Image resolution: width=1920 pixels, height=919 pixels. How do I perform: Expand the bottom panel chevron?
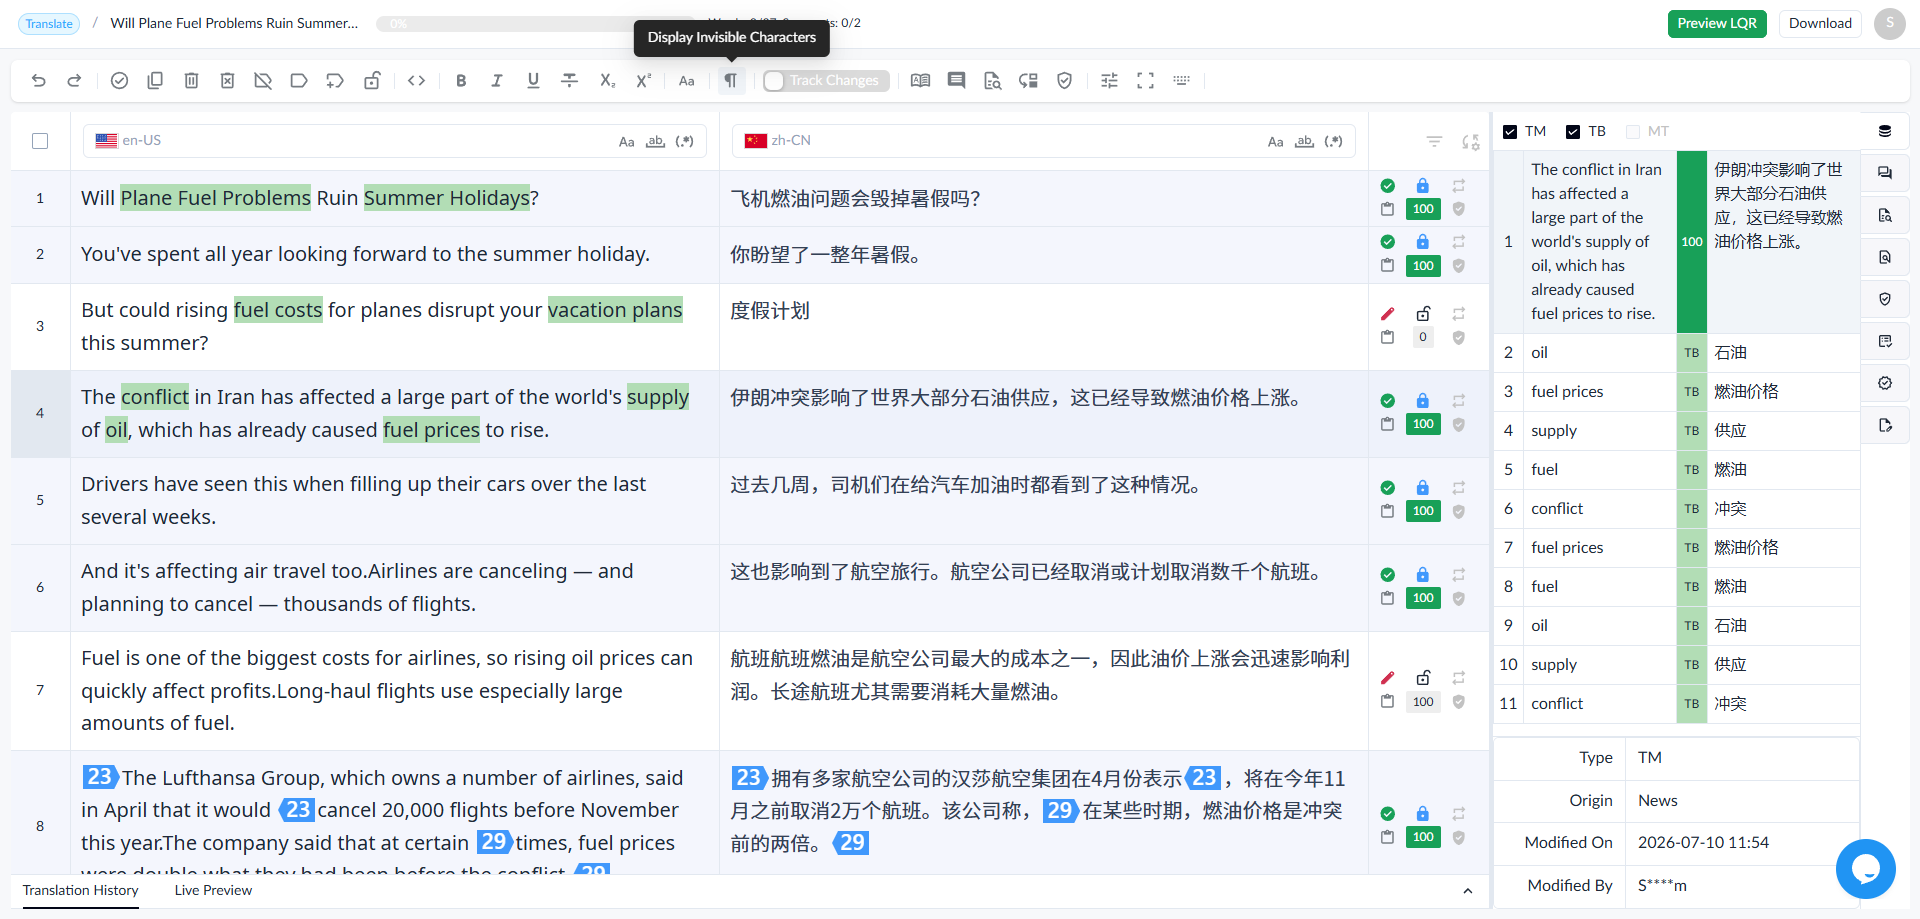click(x=1467, y=891)
